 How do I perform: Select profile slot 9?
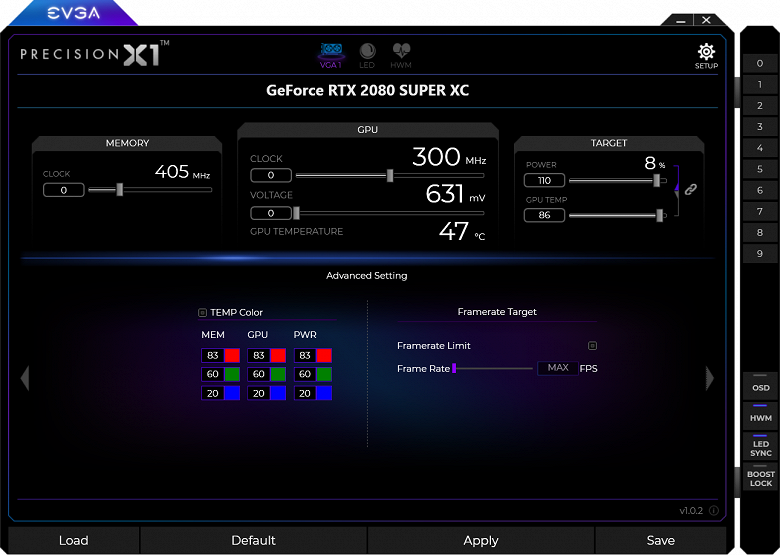760,254
